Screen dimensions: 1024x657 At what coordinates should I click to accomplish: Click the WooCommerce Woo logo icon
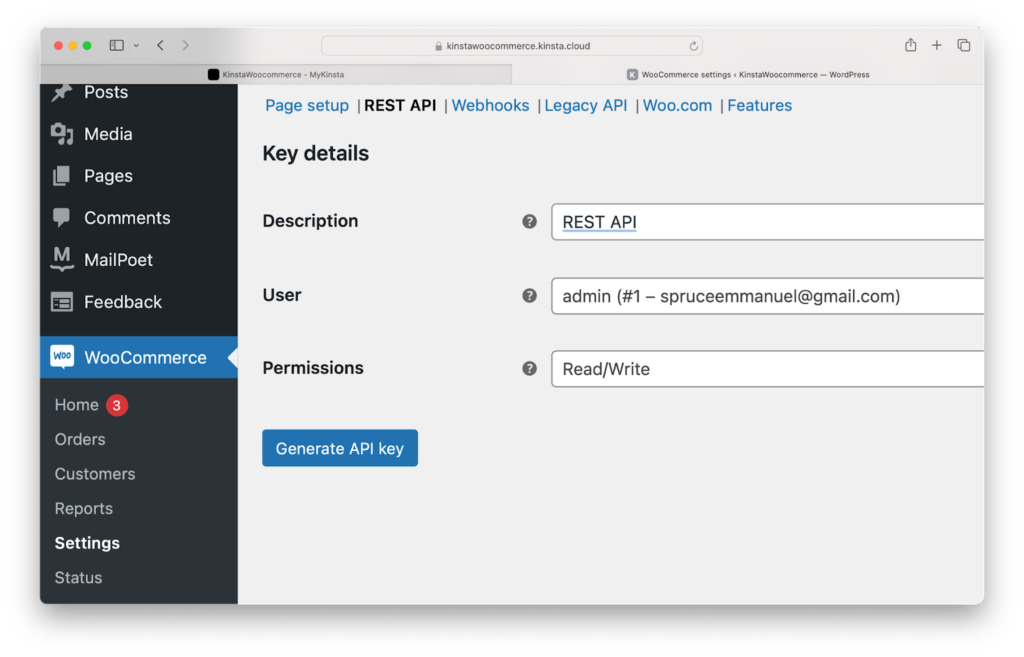(x=62, y=357)
